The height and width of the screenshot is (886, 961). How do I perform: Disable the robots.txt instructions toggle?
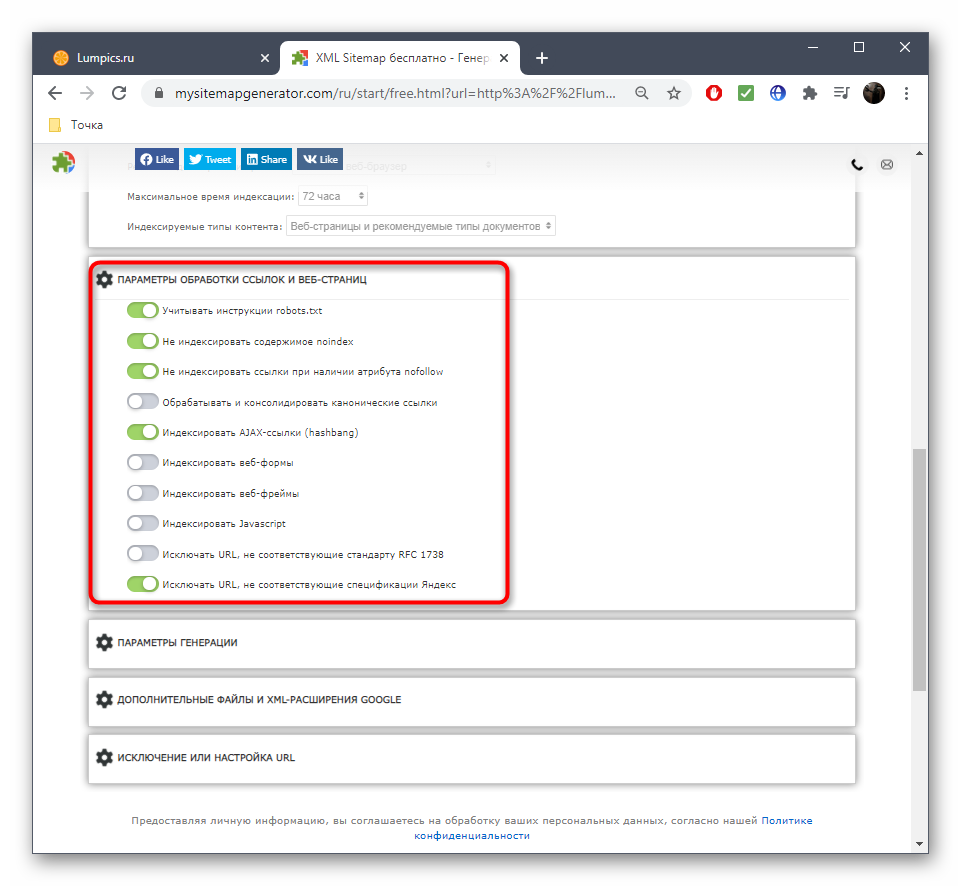143,311
